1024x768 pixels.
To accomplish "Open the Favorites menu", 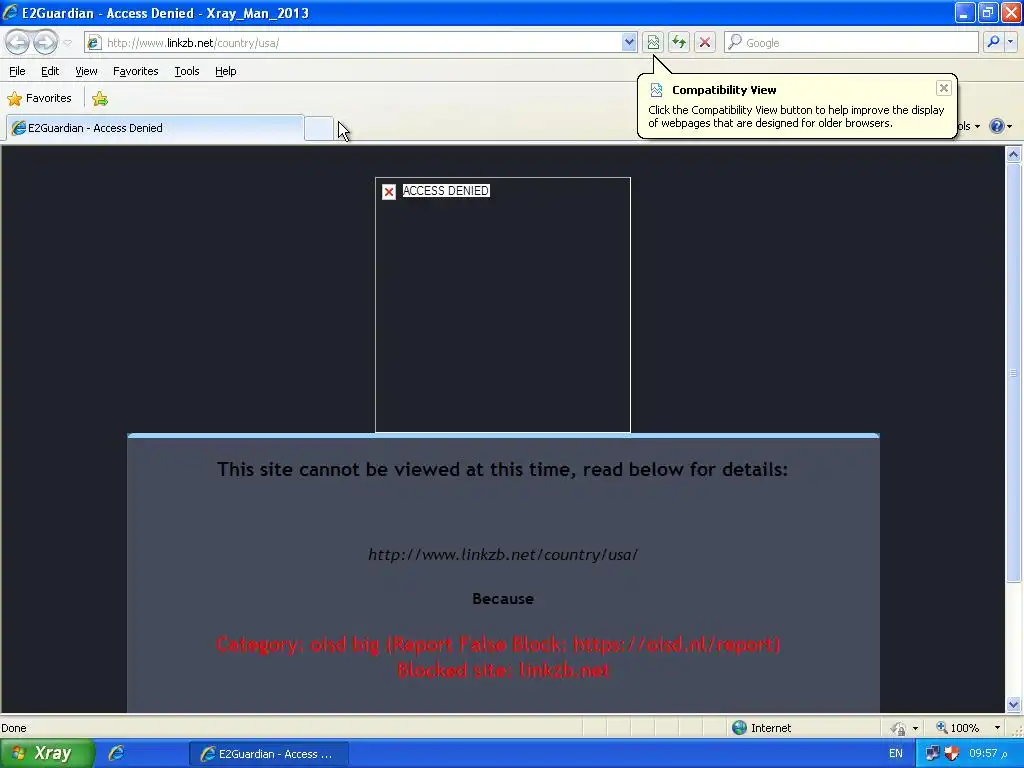I will click(135, 71).
